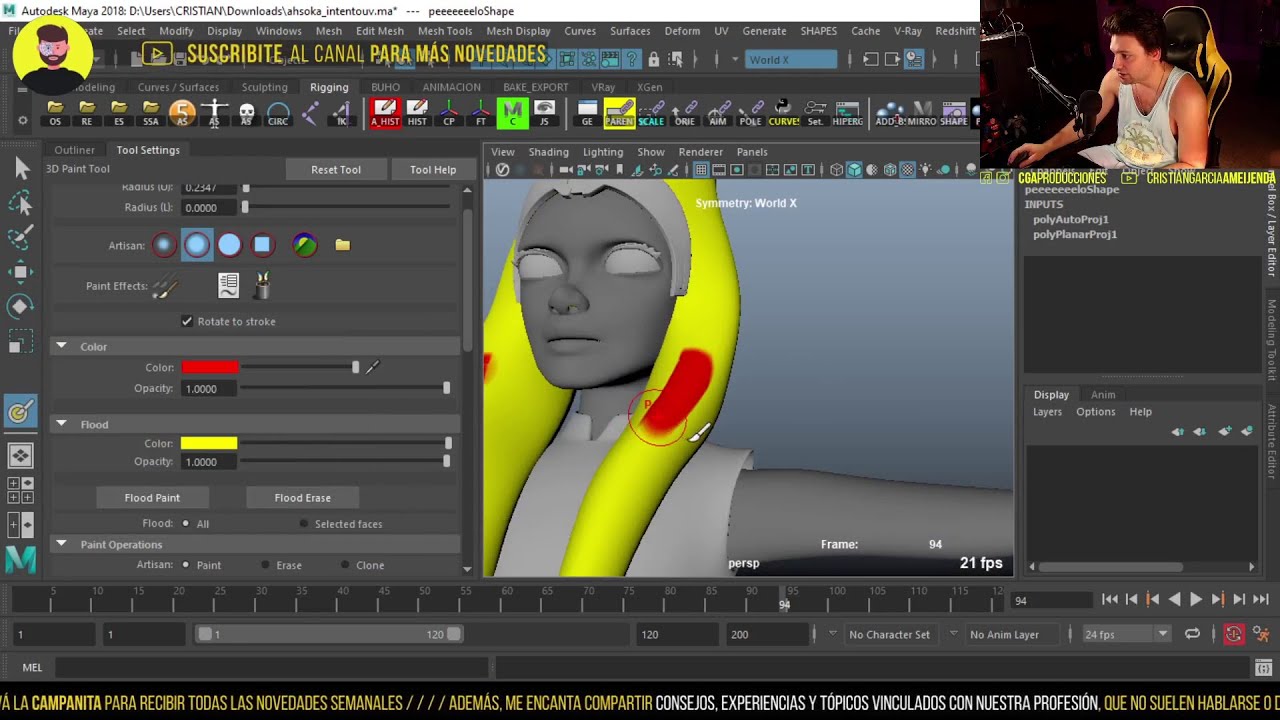Image resolution: width=1280 pixels, height=720 pixels.
Task: Open the Layers menu in layer editor
Action: (1047, 411)
